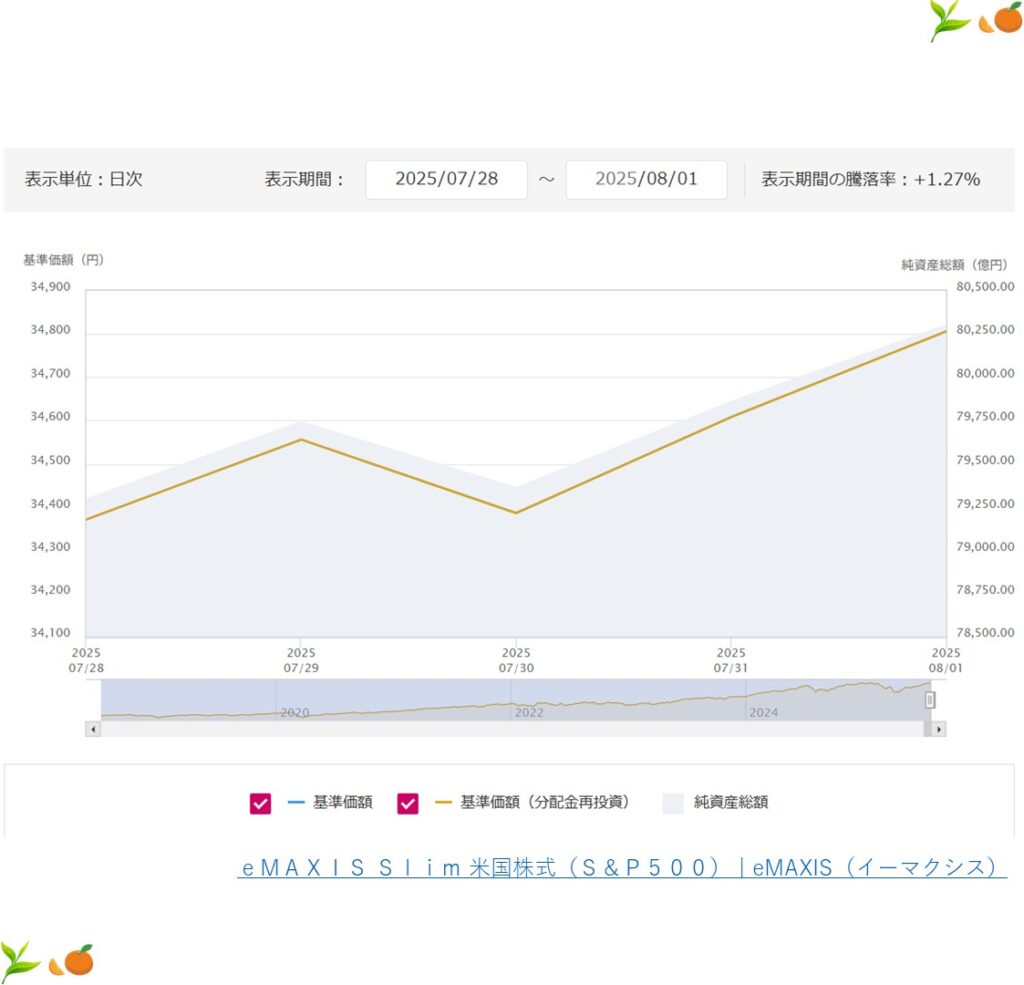Click the 表示期間の騰落率：+1.27% text
Image resolution: width=1024 pixels, height=985 pixels.
click(x=871, y=179)
